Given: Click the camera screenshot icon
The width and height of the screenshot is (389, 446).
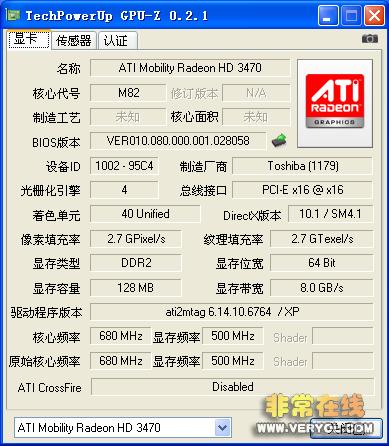Looking at the screenshot, I should click(x=370, y=39).
